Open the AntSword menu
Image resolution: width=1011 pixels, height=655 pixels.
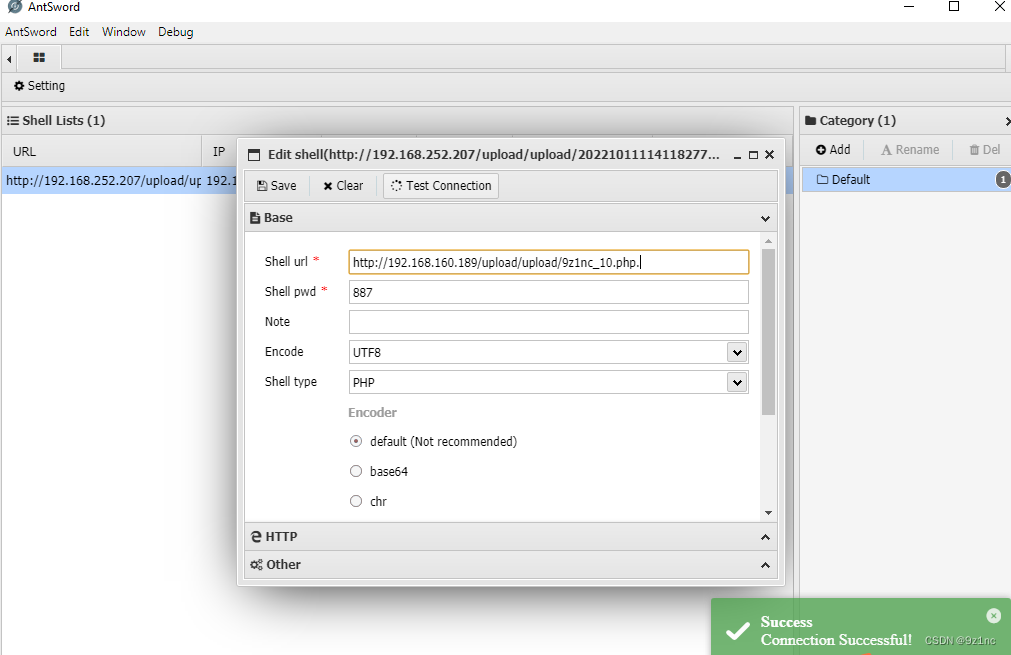click(30, 32)
